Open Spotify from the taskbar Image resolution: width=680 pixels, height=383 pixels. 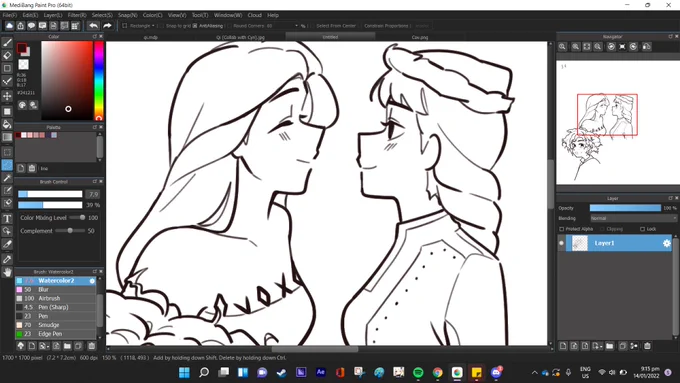point(418,372)
